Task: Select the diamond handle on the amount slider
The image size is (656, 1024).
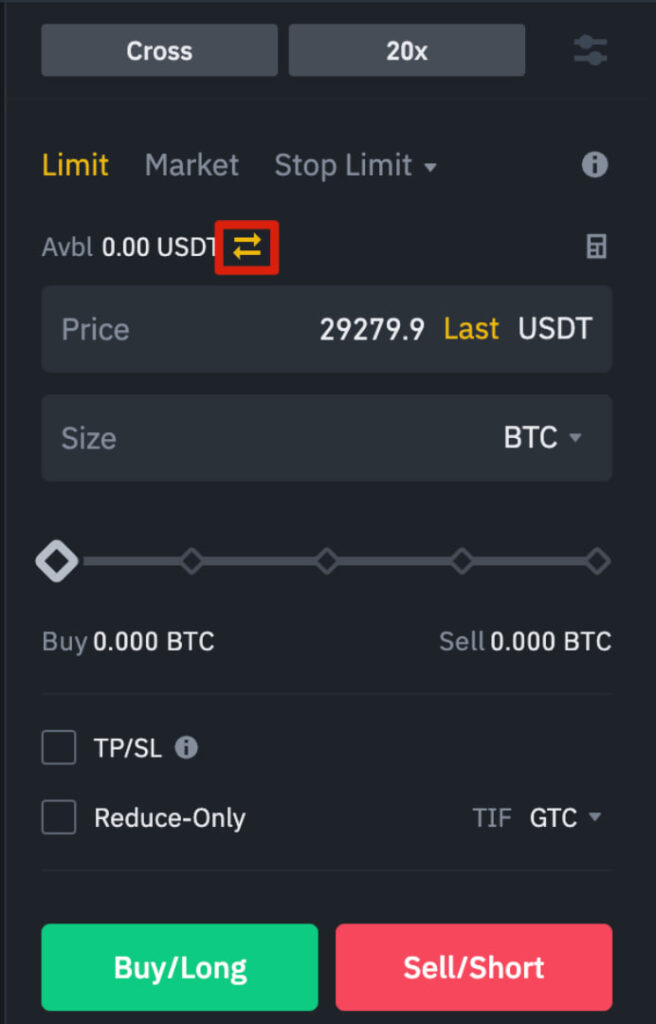Action: [56, 561]
